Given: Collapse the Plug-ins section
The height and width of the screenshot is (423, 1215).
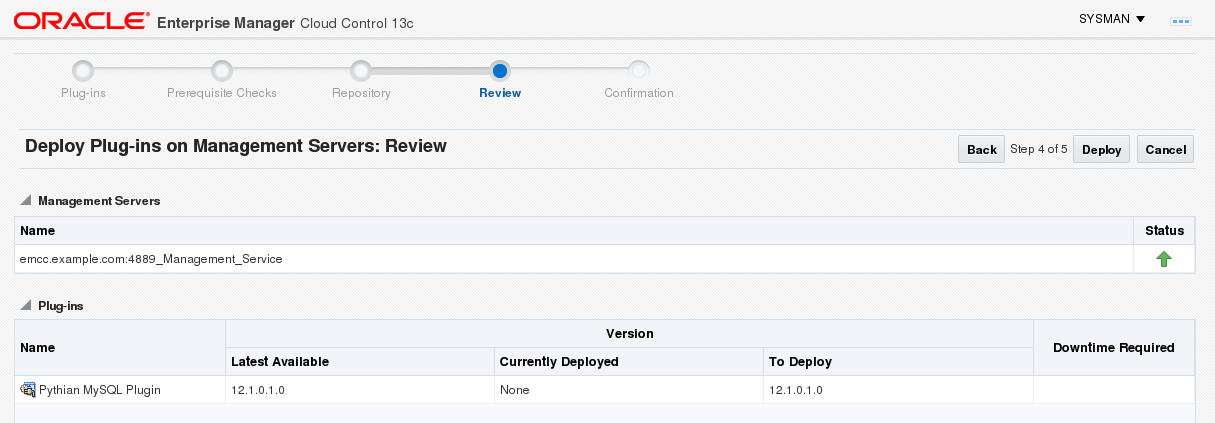Looking at the screenshot, I should click(26, 306).
